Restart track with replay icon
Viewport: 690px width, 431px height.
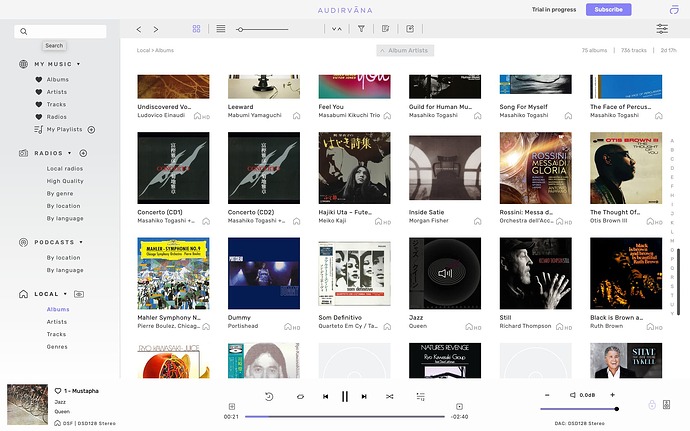click(269, 397)
